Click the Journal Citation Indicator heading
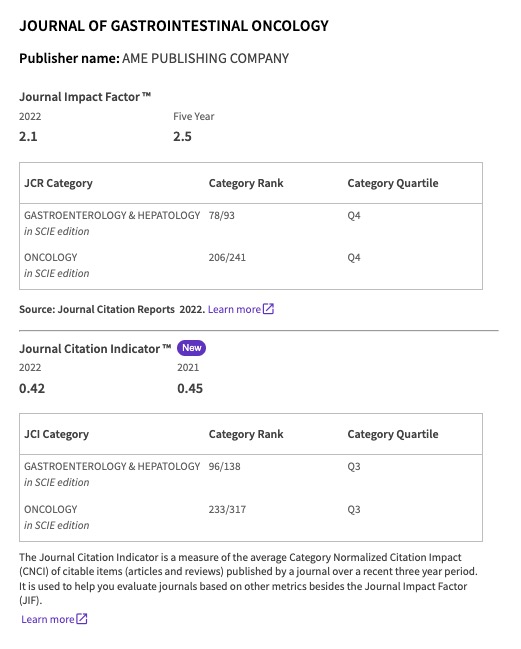This screenshot has height=649, width=521. [95, 349]
